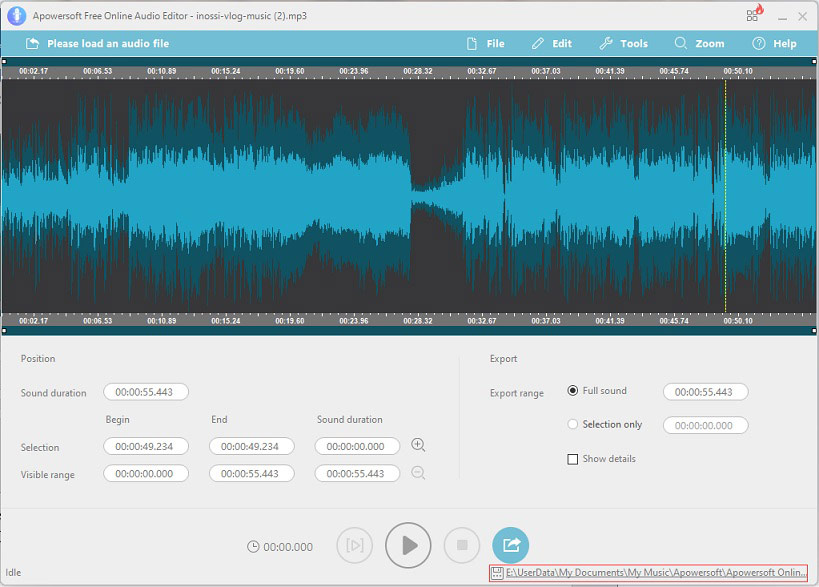Click 00:41.39 on the bottom time ruler

(x=610, y=321)
